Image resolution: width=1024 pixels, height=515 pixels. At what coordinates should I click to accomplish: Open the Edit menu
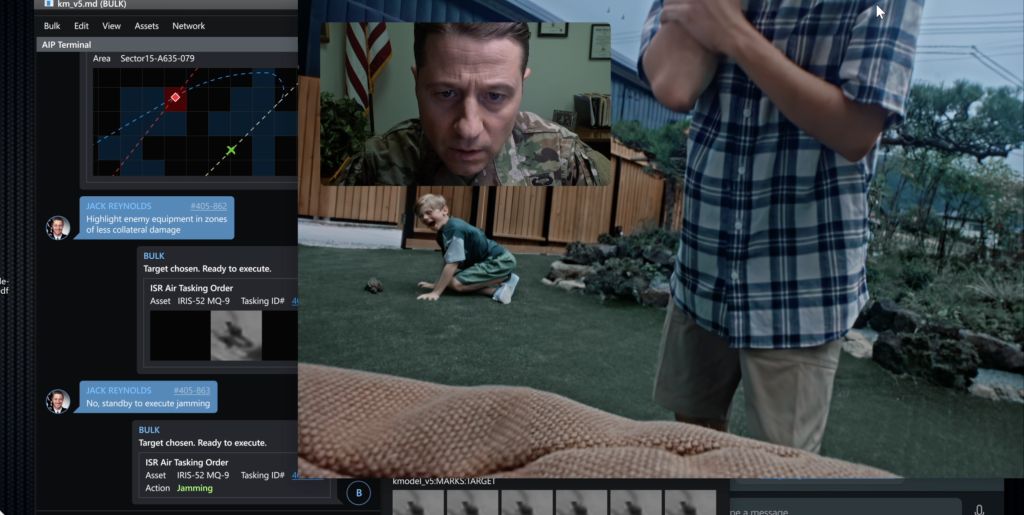point(81,26)
